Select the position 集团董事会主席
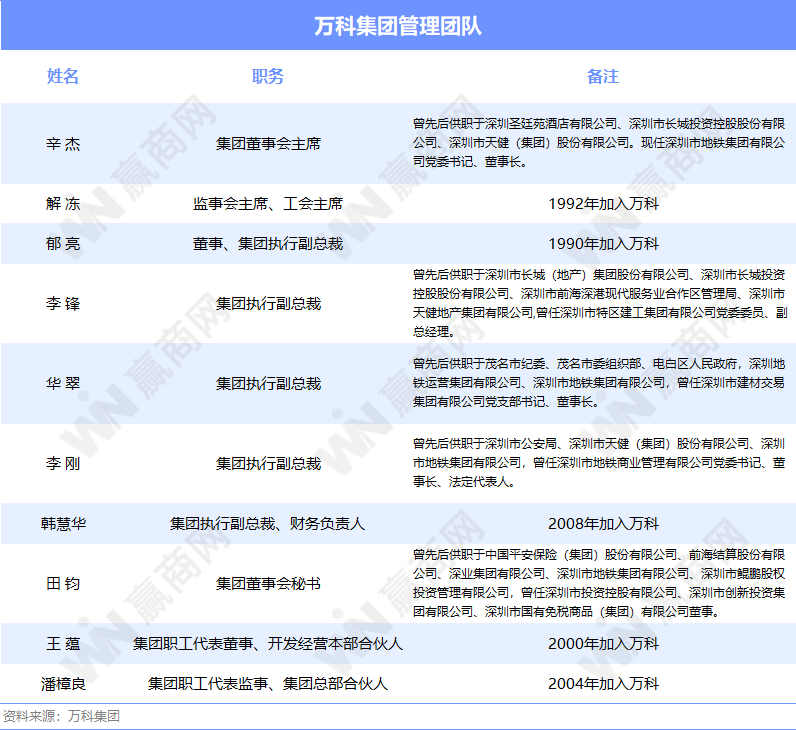The image size is (796, 730). click(268, 144)
